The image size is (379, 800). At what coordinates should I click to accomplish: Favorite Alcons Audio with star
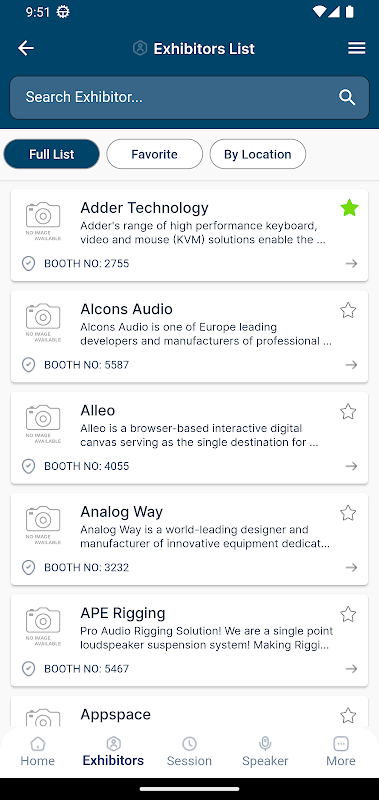[348, 310]
